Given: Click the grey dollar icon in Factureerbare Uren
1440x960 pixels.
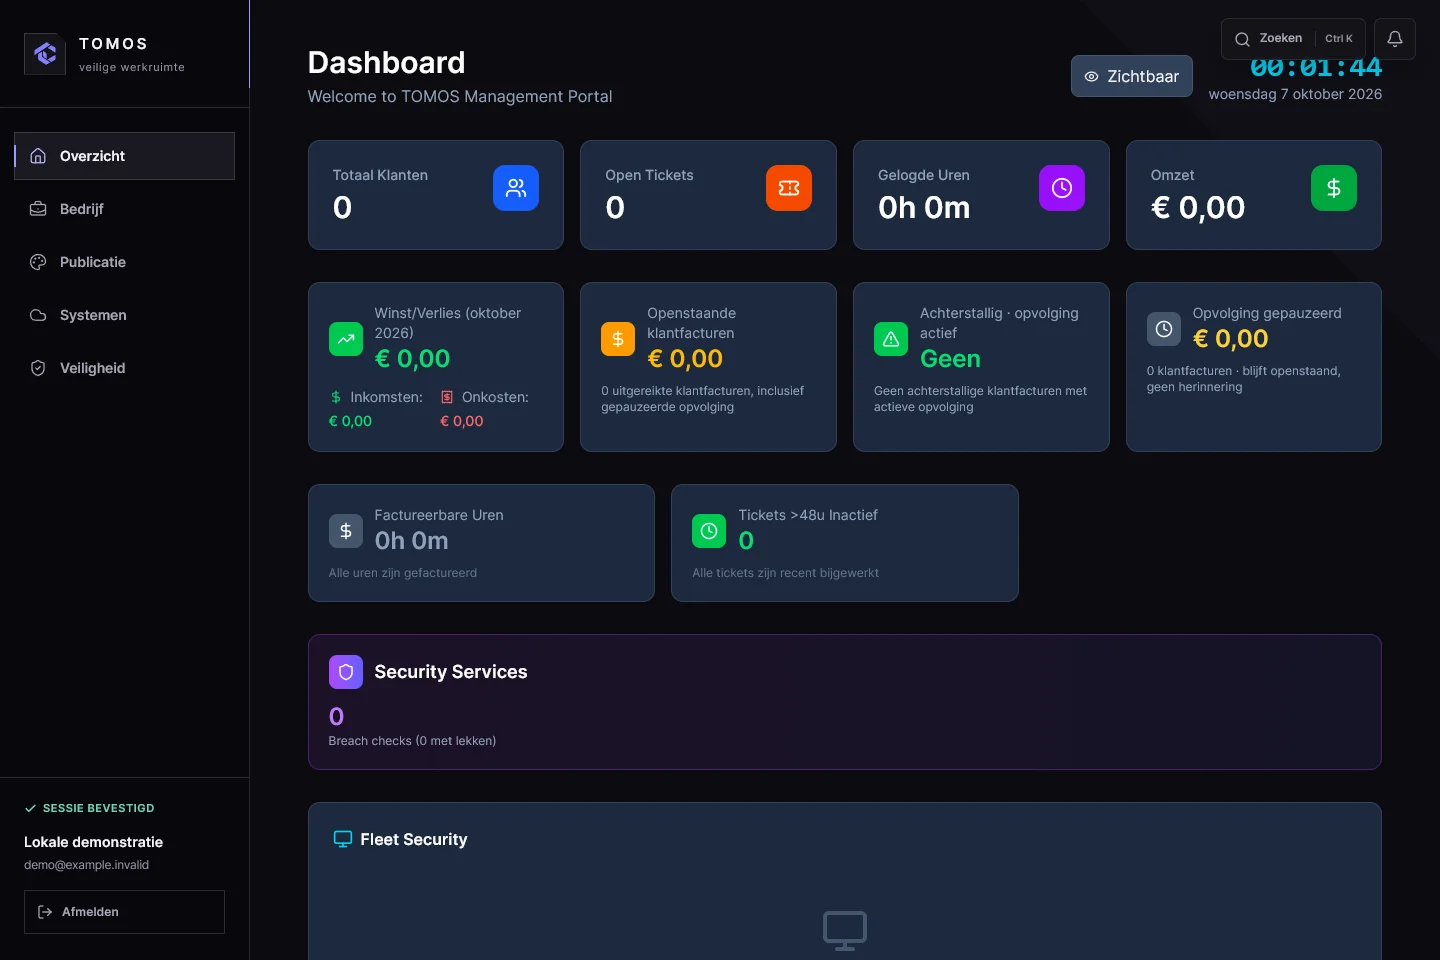Looking at the screenshot, I should click(346, 531).
